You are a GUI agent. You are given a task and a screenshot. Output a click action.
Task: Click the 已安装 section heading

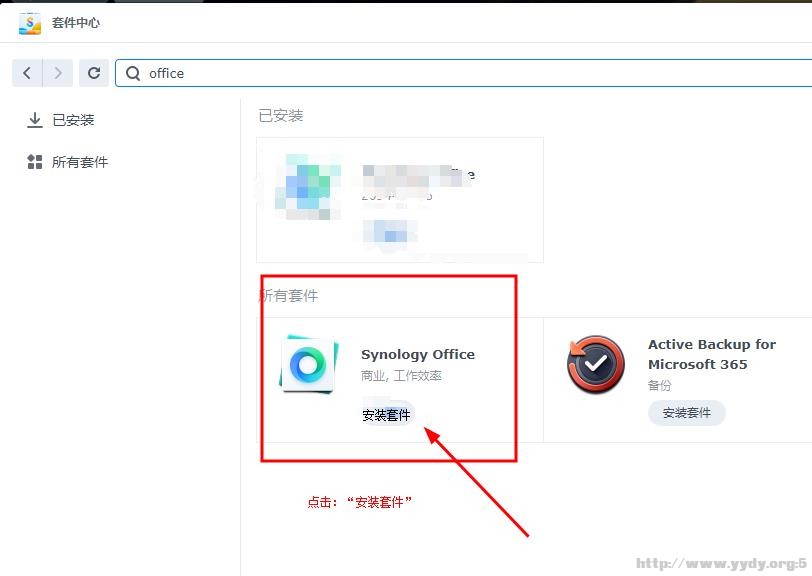click(x=281, y=116)
